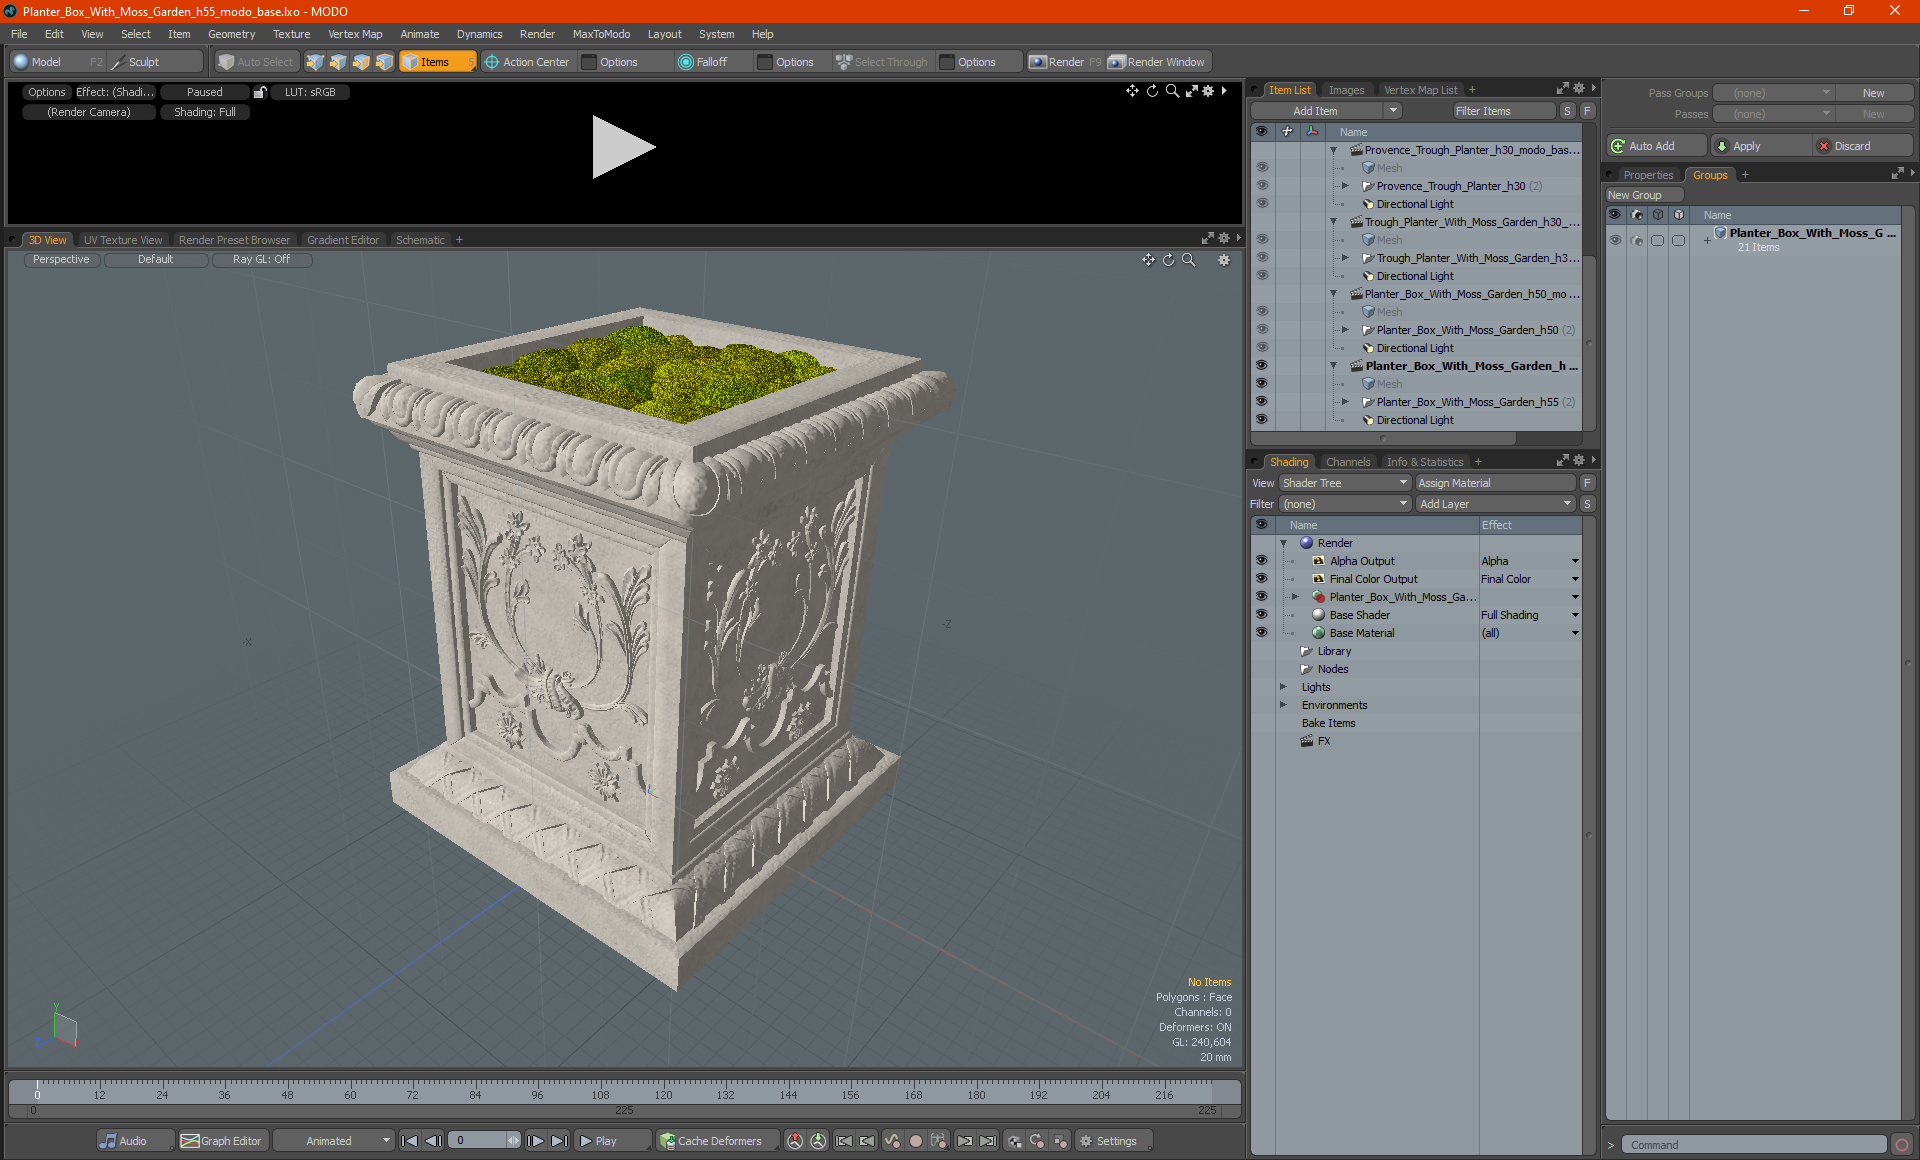Switch to the Channels tab

click(1347, 462)
